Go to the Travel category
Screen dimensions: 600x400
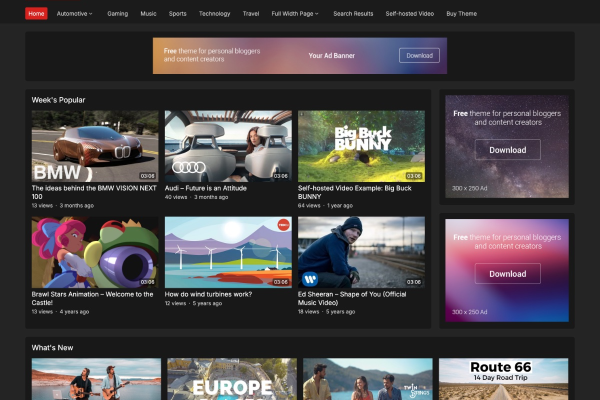click(251, 13)
